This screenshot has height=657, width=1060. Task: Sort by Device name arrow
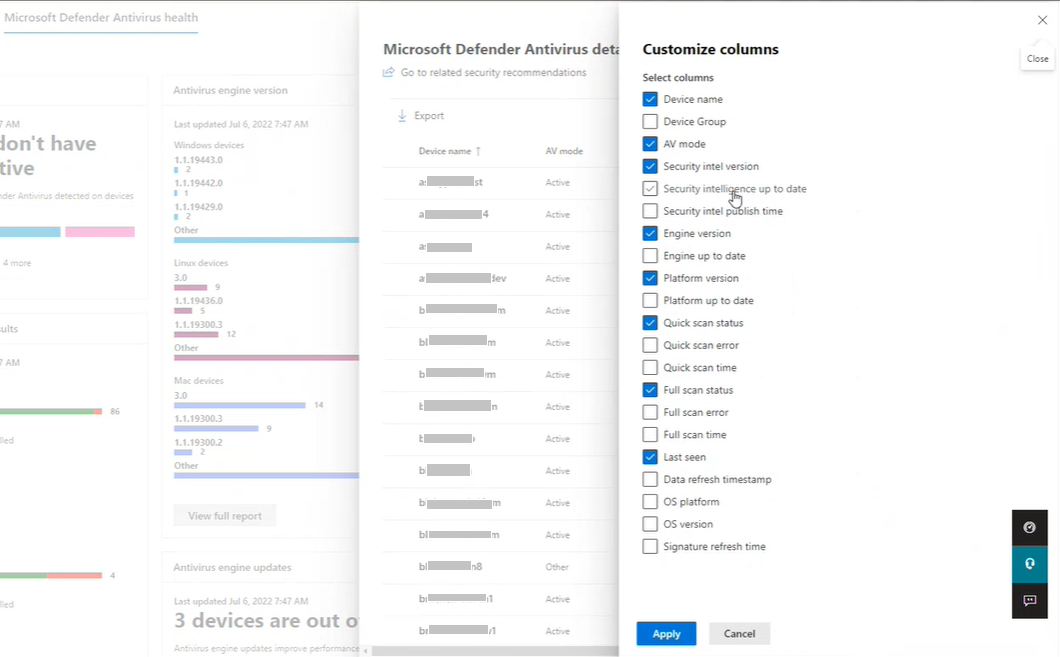tap(478, 151)
